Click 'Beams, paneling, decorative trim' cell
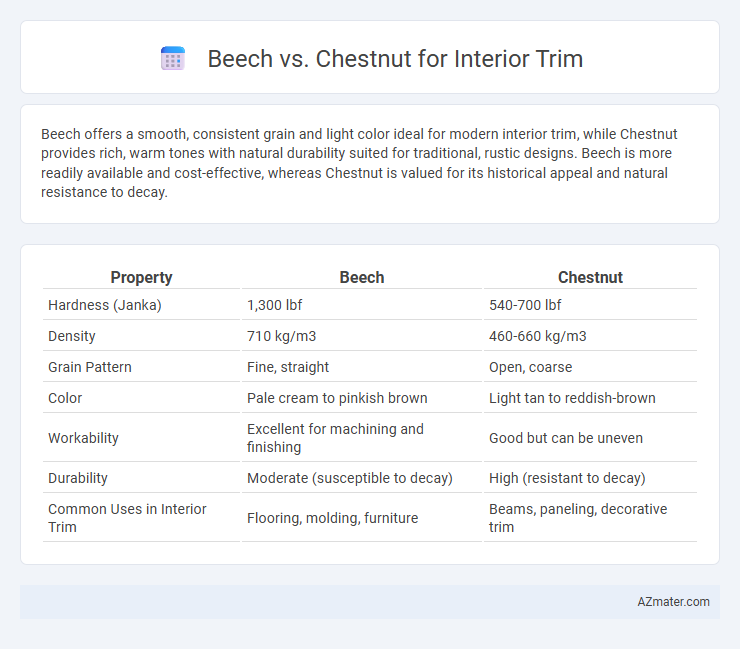Image resolution: width=740 pixels, height=649 pixels. (578, 518)
